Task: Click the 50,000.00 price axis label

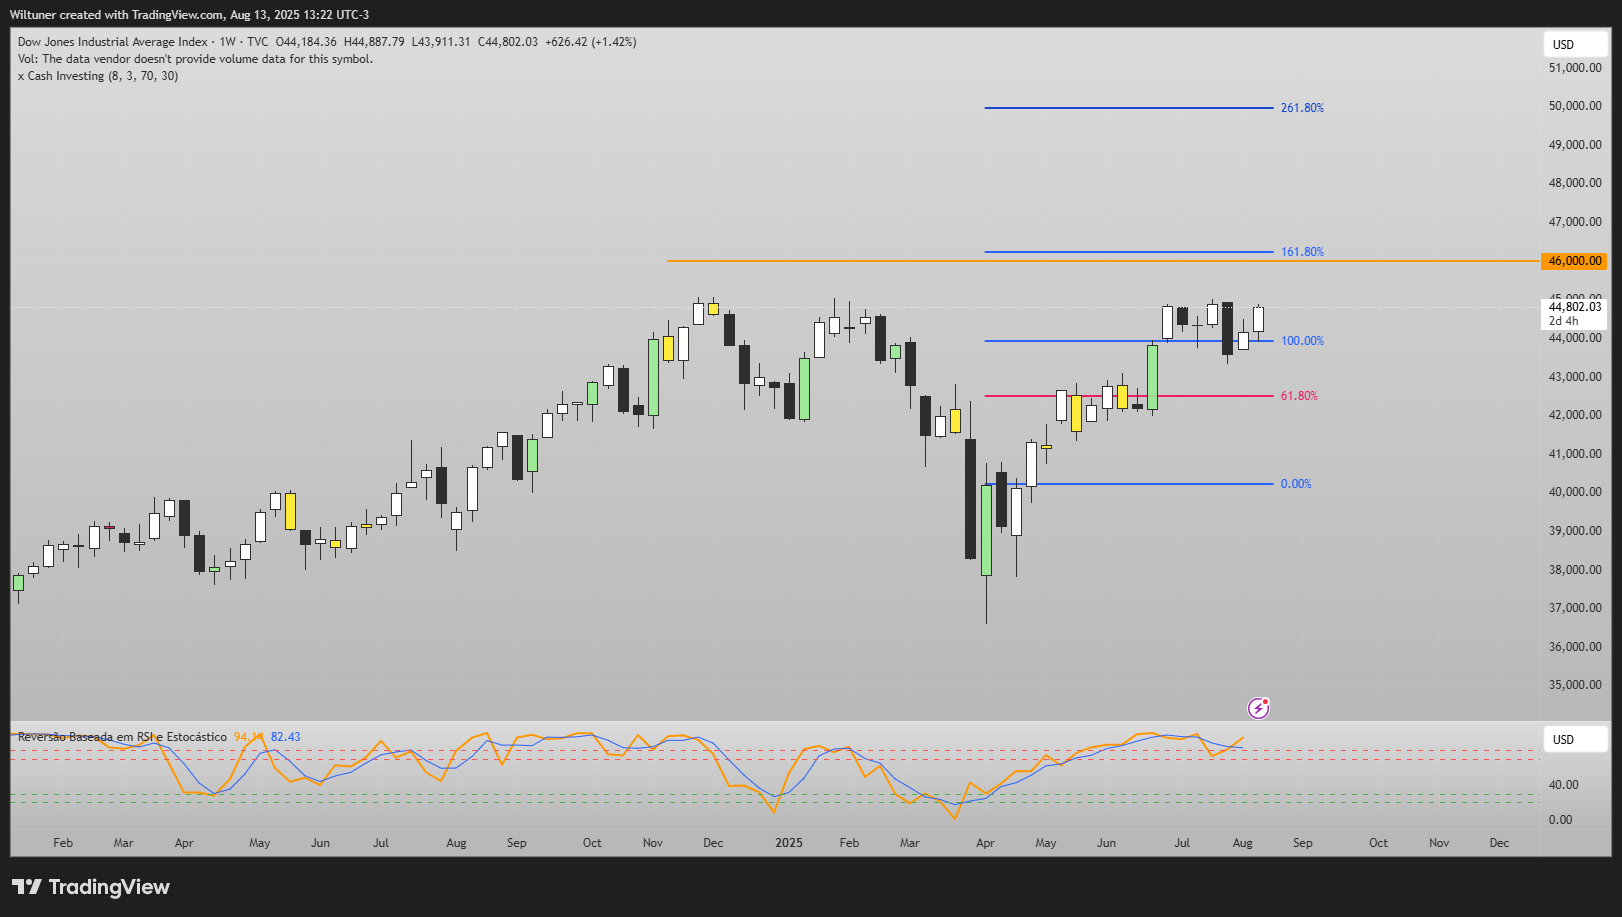Action: coord(1575,106)
